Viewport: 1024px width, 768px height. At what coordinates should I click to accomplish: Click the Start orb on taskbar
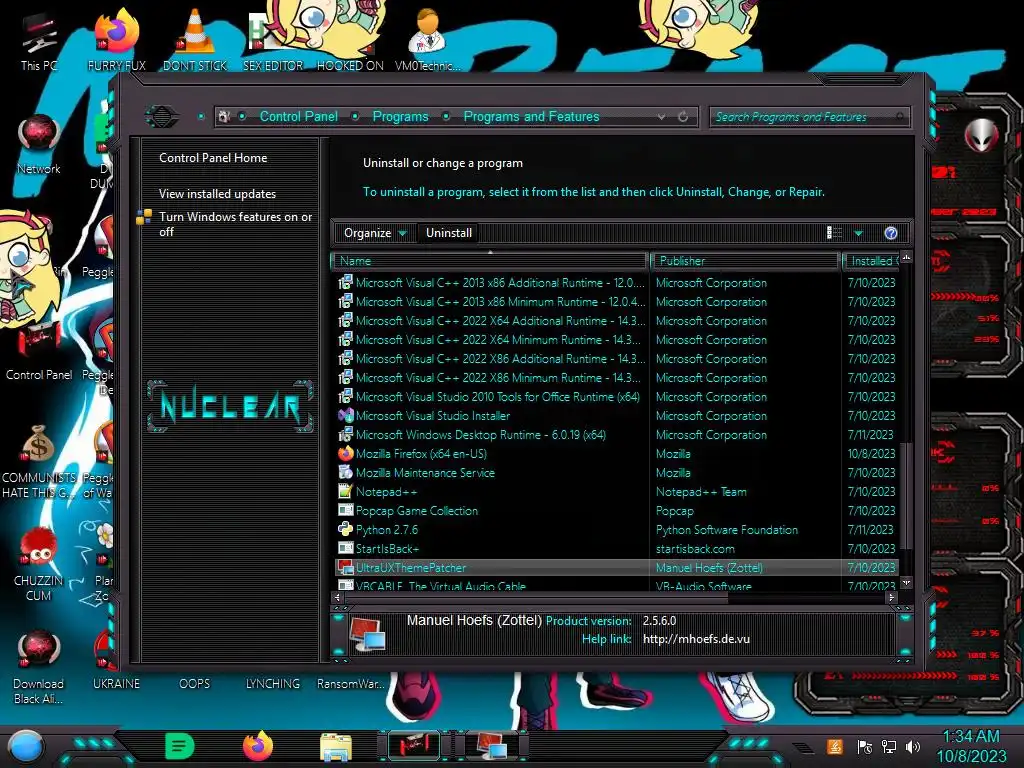[25, 747]
